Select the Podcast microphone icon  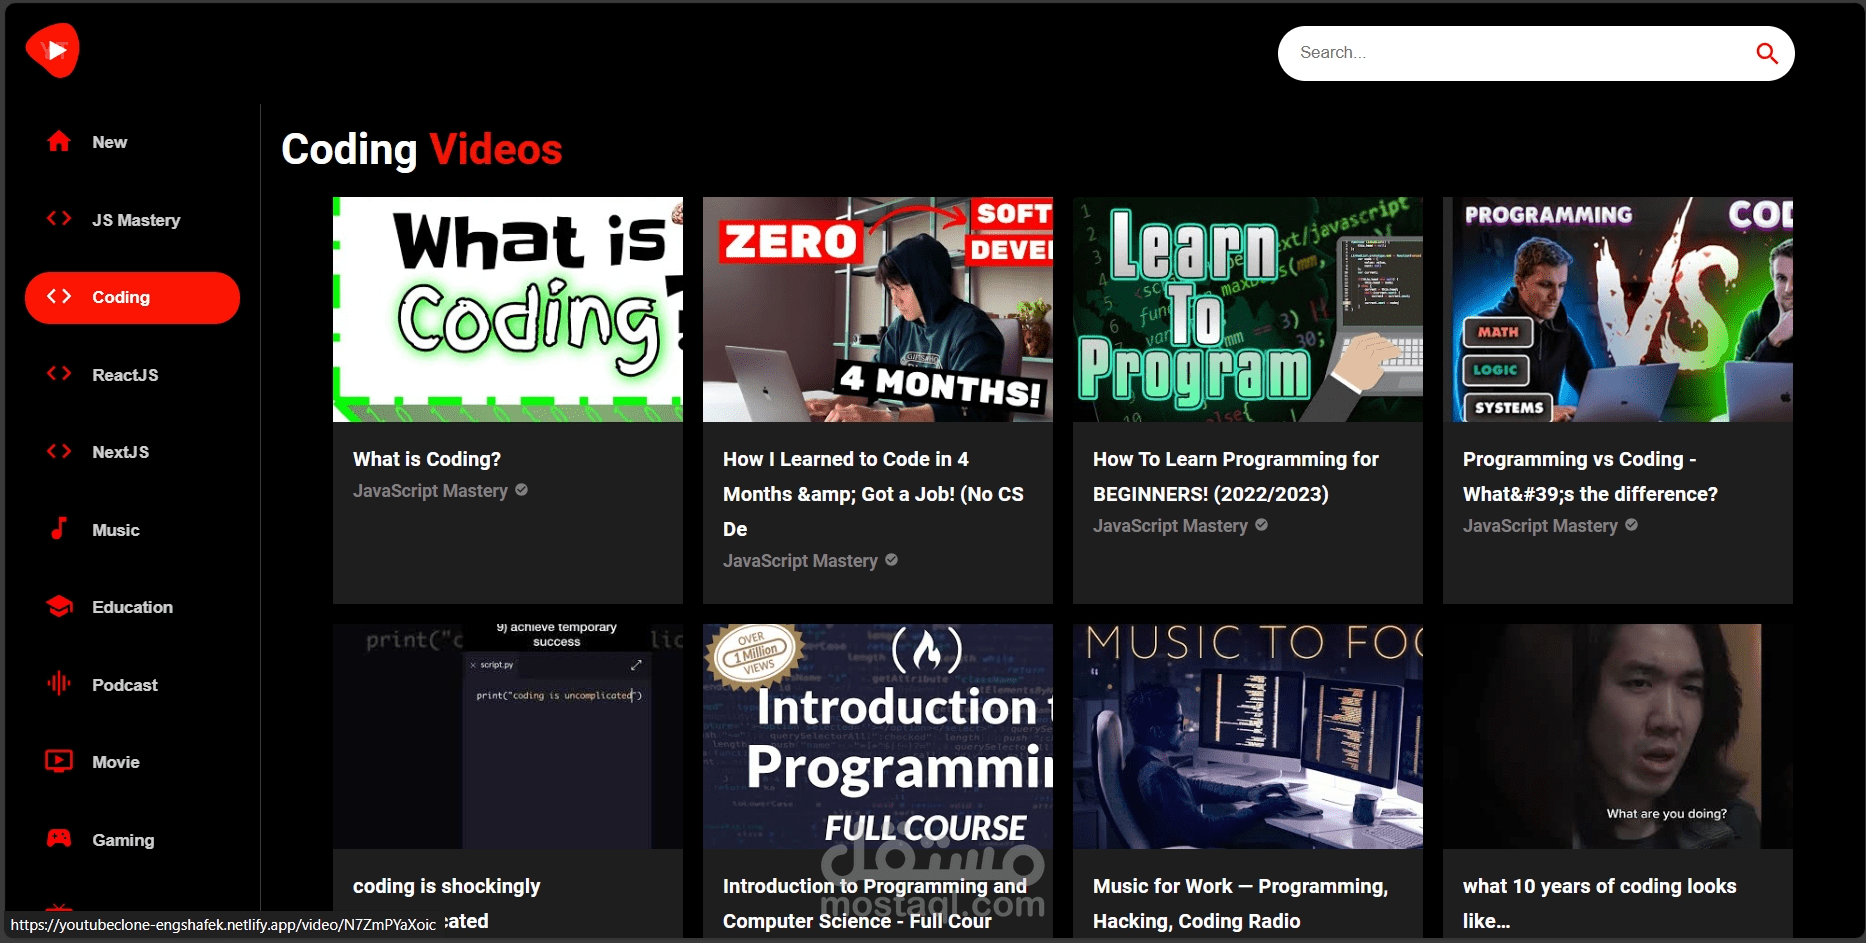click(x=59, y=684)
